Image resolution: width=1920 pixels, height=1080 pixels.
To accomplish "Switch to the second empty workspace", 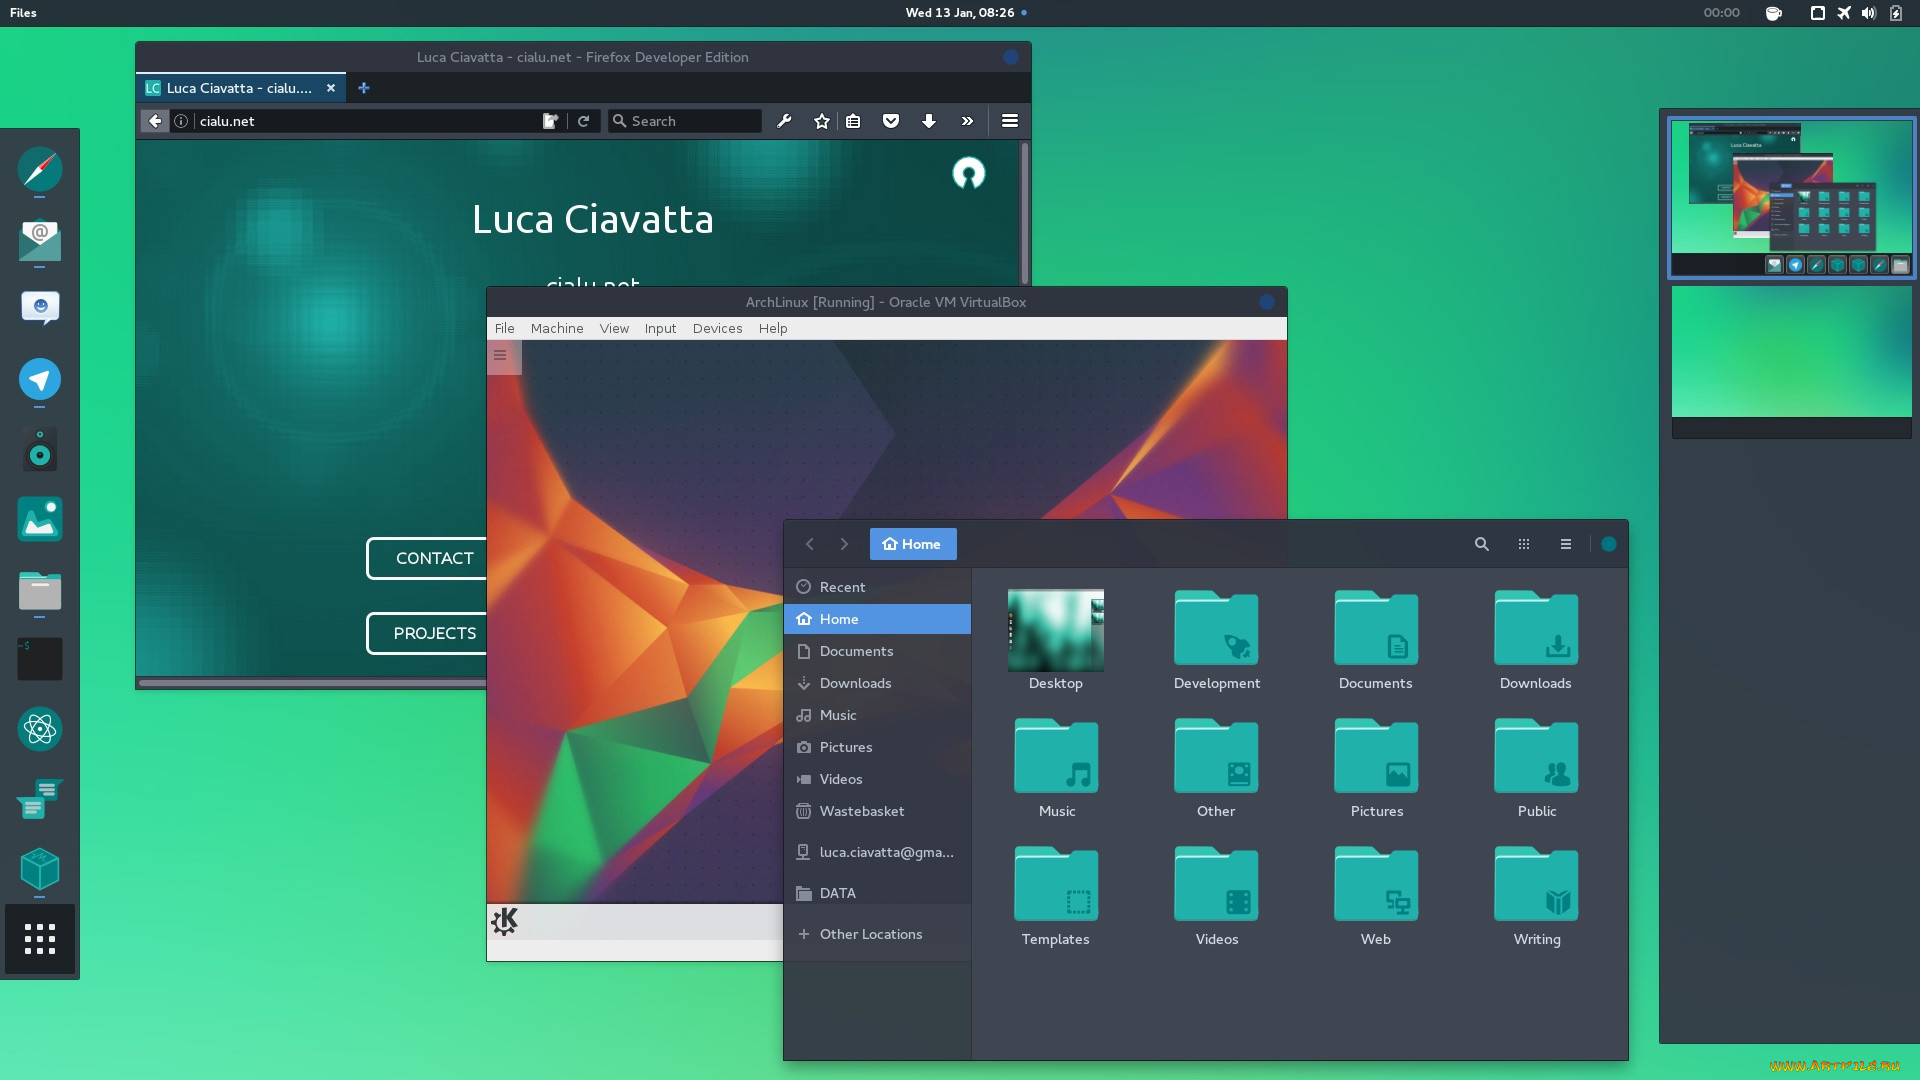I will [x=1791, y=362].
